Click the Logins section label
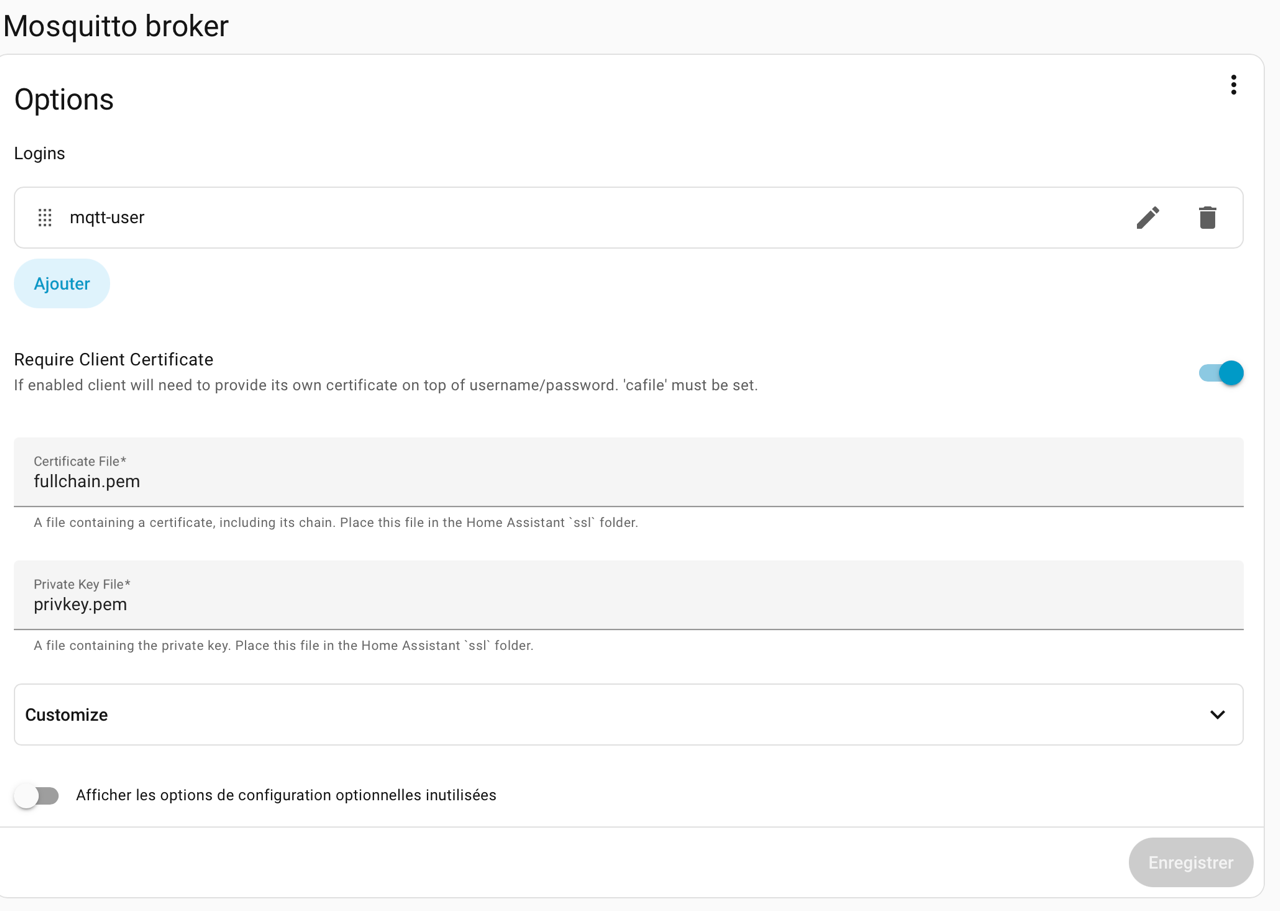Viewport: 1280px width, 911px height. 40,154
